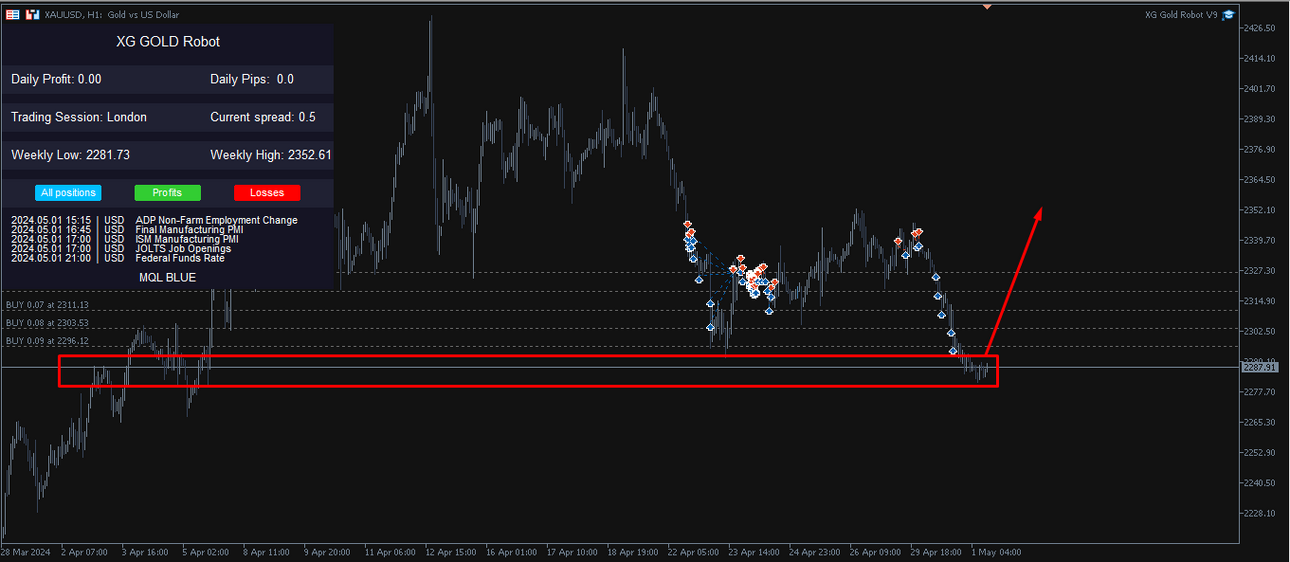The width and height of the screenshot is (1290, 562).
Task: Select the BUY 0.09 at 2296.12 order line
Action: tap(47, 341)
